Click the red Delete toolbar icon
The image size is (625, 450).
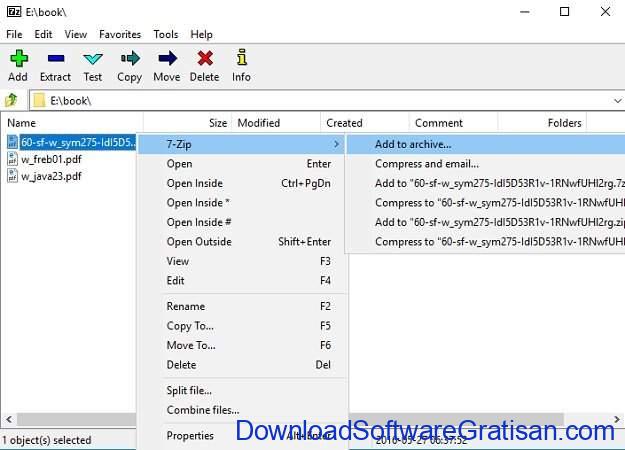(x=204, y=59)
